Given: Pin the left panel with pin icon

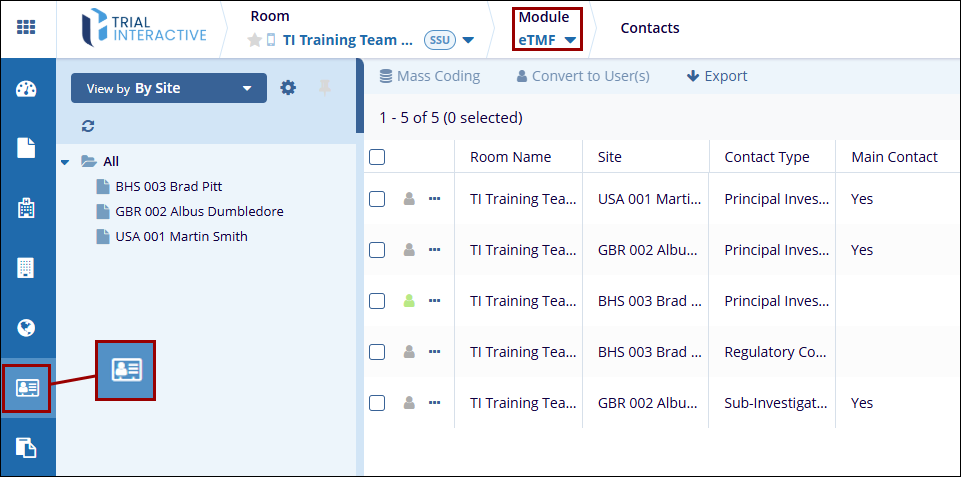Looking at the screenshot, I should (x=324, y=88).
